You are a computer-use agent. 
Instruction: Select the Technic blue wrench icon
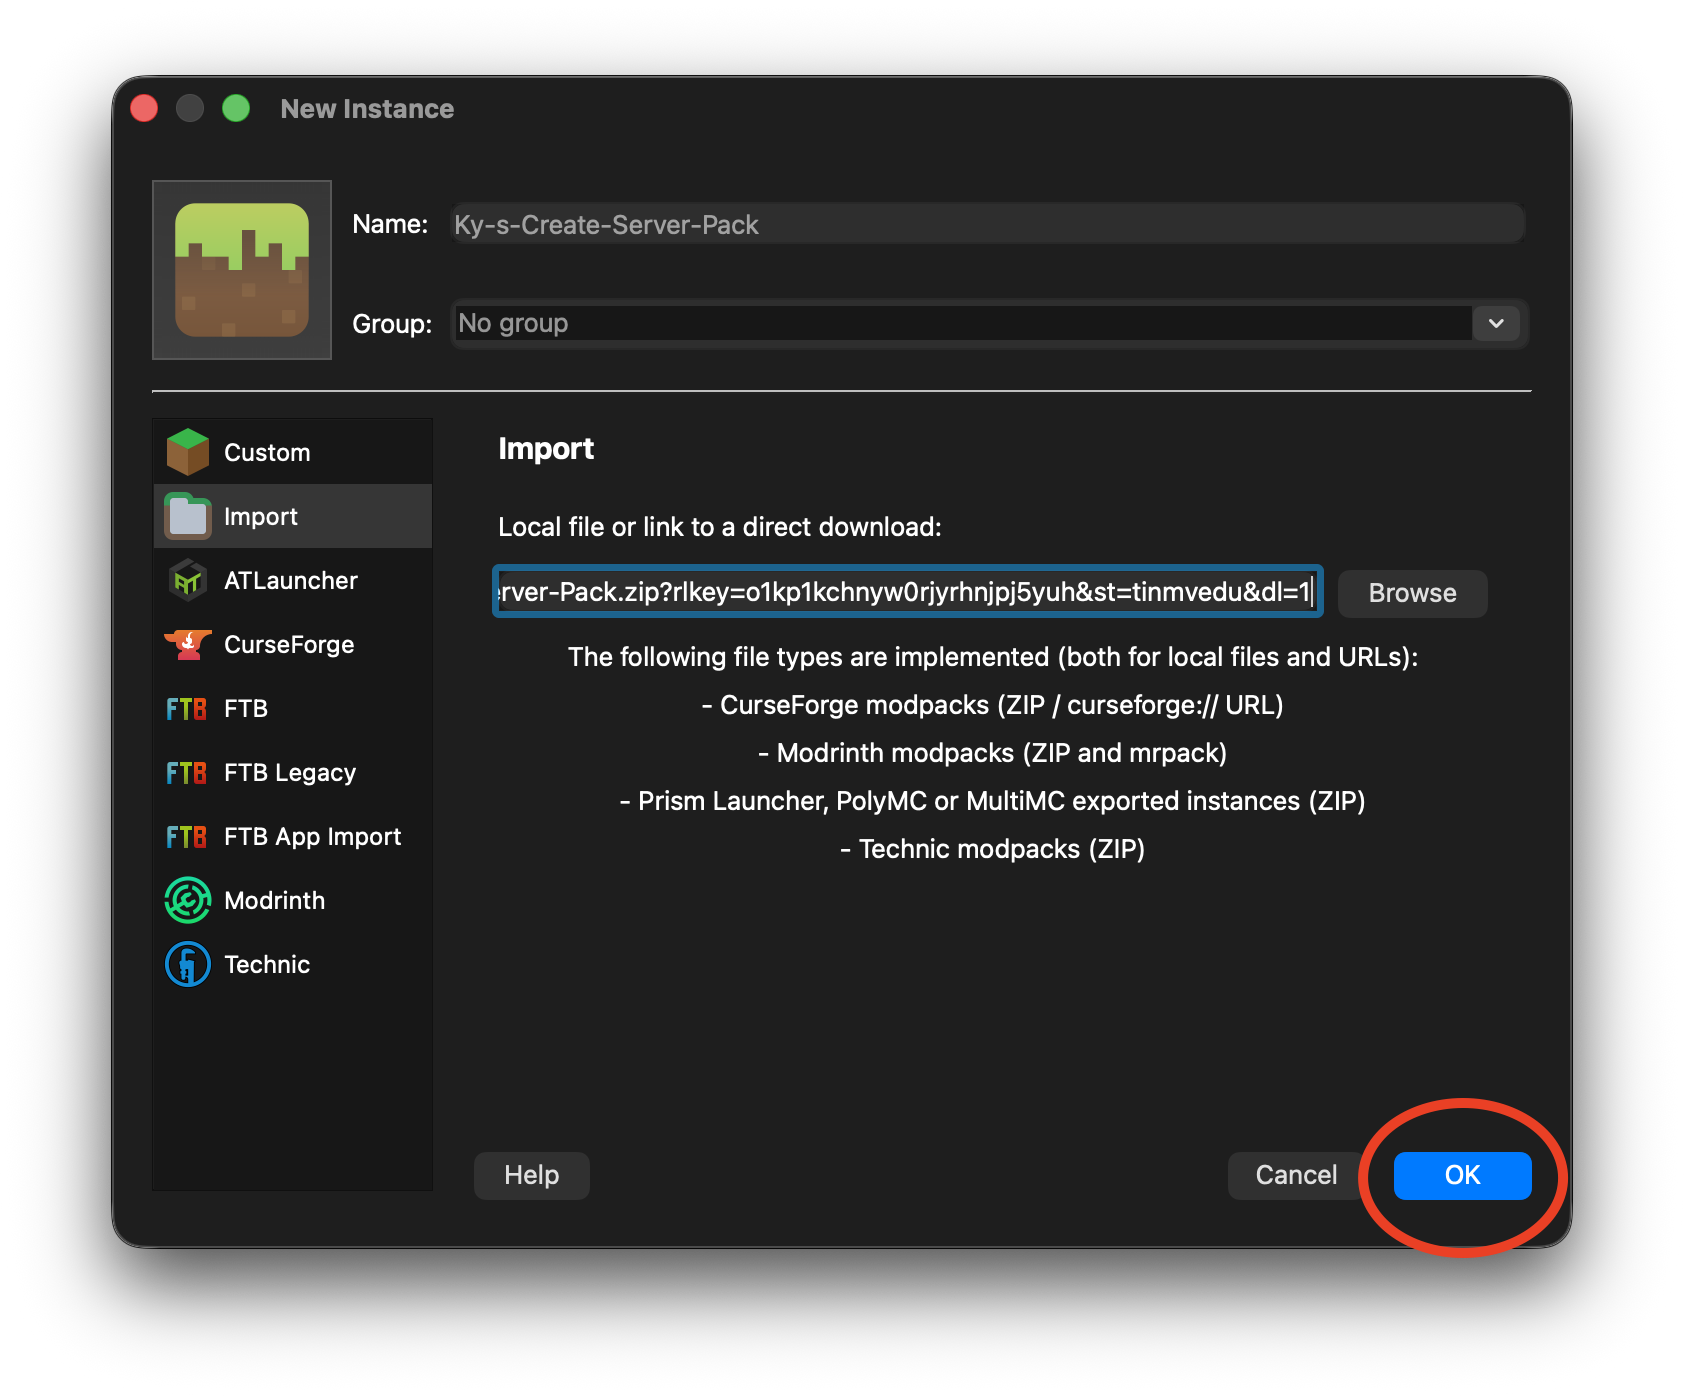(x=187, y=964)
